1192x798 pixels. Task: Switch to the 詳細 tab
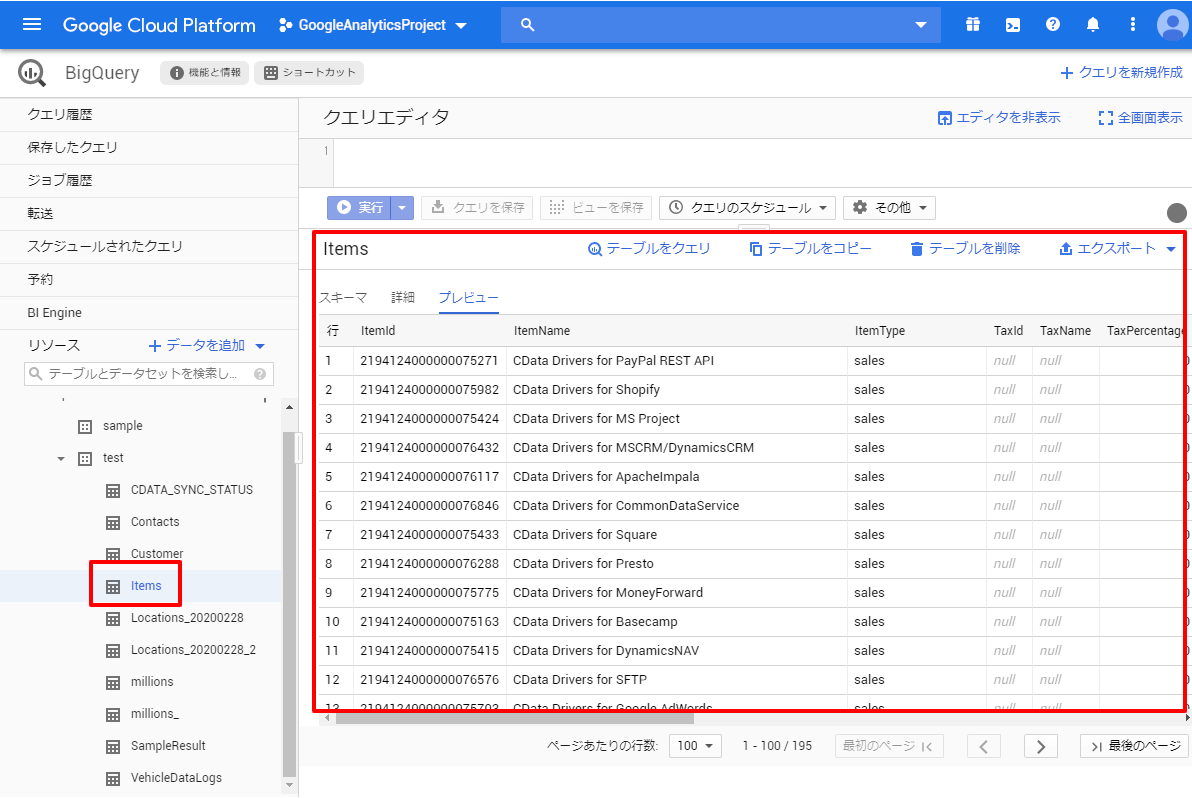pyautogui.click(x=403, y=297)
